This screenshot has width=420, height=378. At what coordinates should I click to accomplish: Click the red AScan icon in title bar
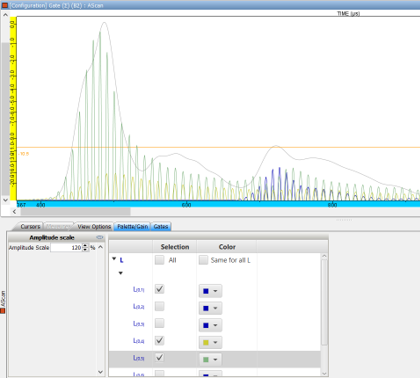[5, 5]
